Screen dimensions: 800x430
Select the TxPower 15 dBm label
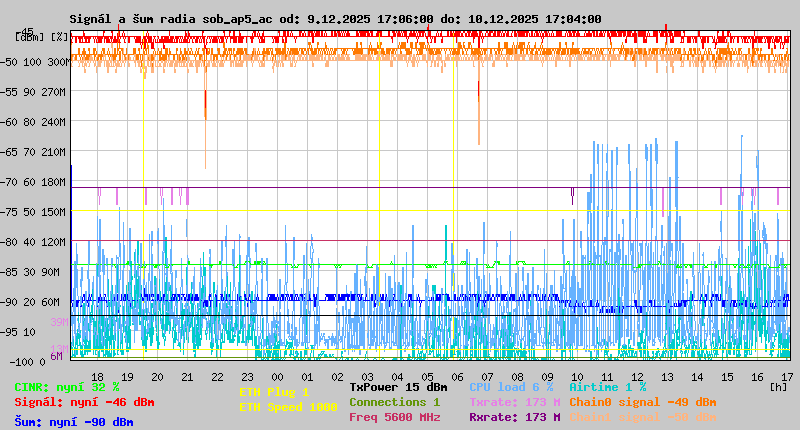(x=398, y=387)
